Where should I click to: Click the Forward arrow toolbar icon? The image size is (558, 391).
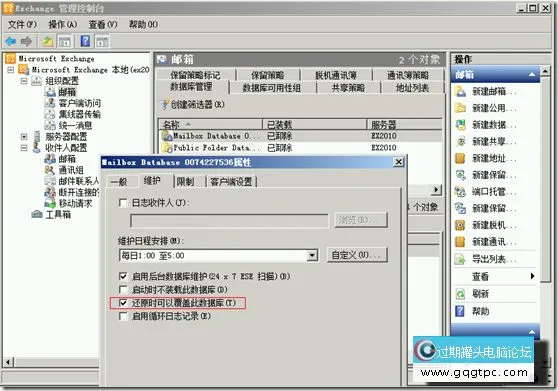click(x=26, y=42)
